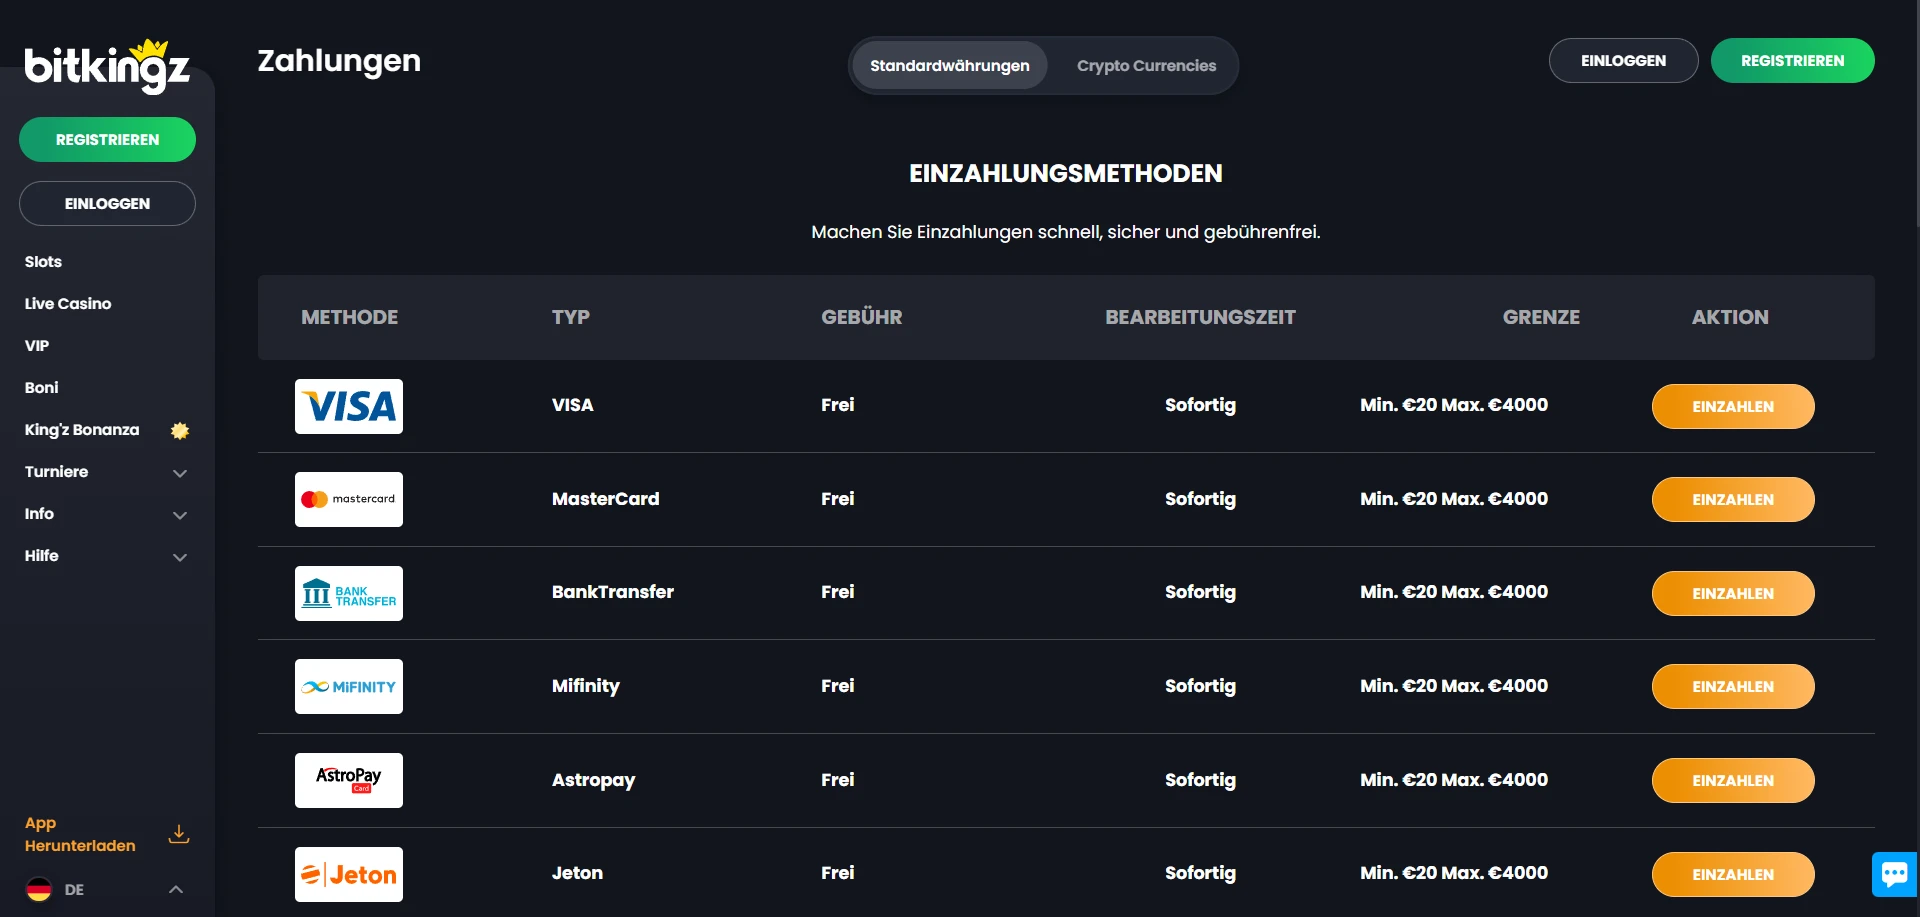Click EINZAHLEN for Mifinity

coord(1733,686)
